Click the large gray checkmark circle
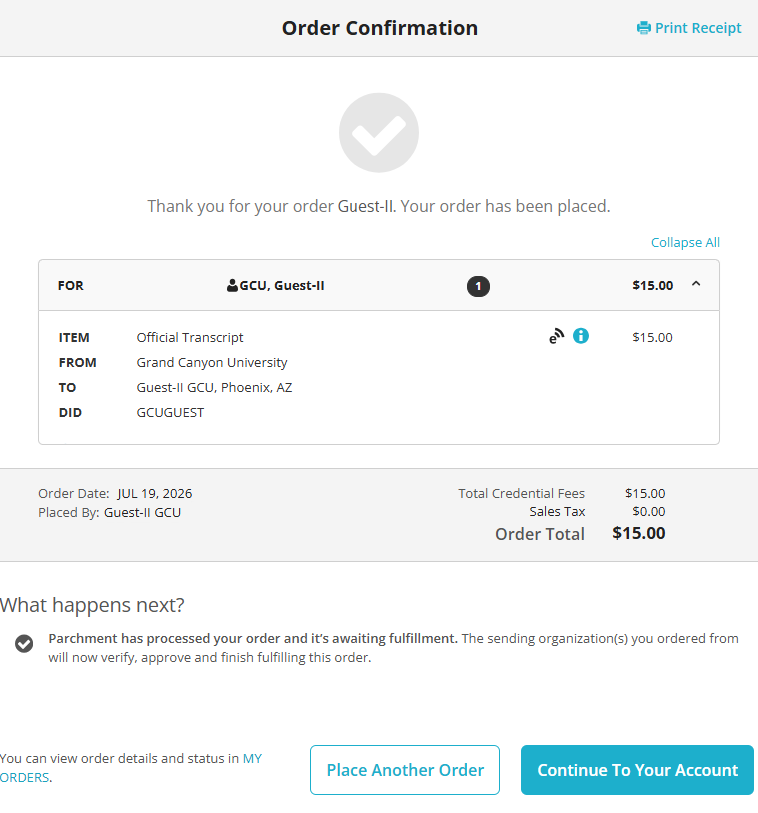 379,133
